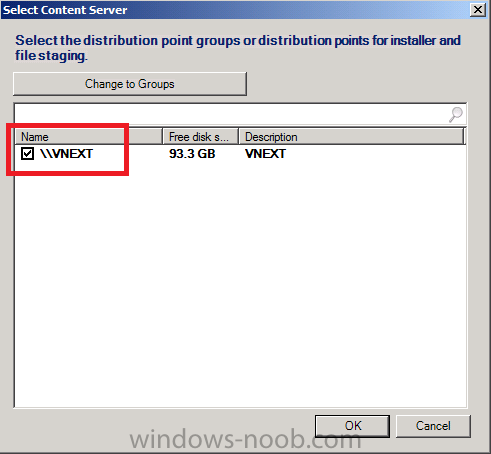This screenshot has width=491, height=454.
Task: Click the blue instruction text heading
Action: click(238, 48)
